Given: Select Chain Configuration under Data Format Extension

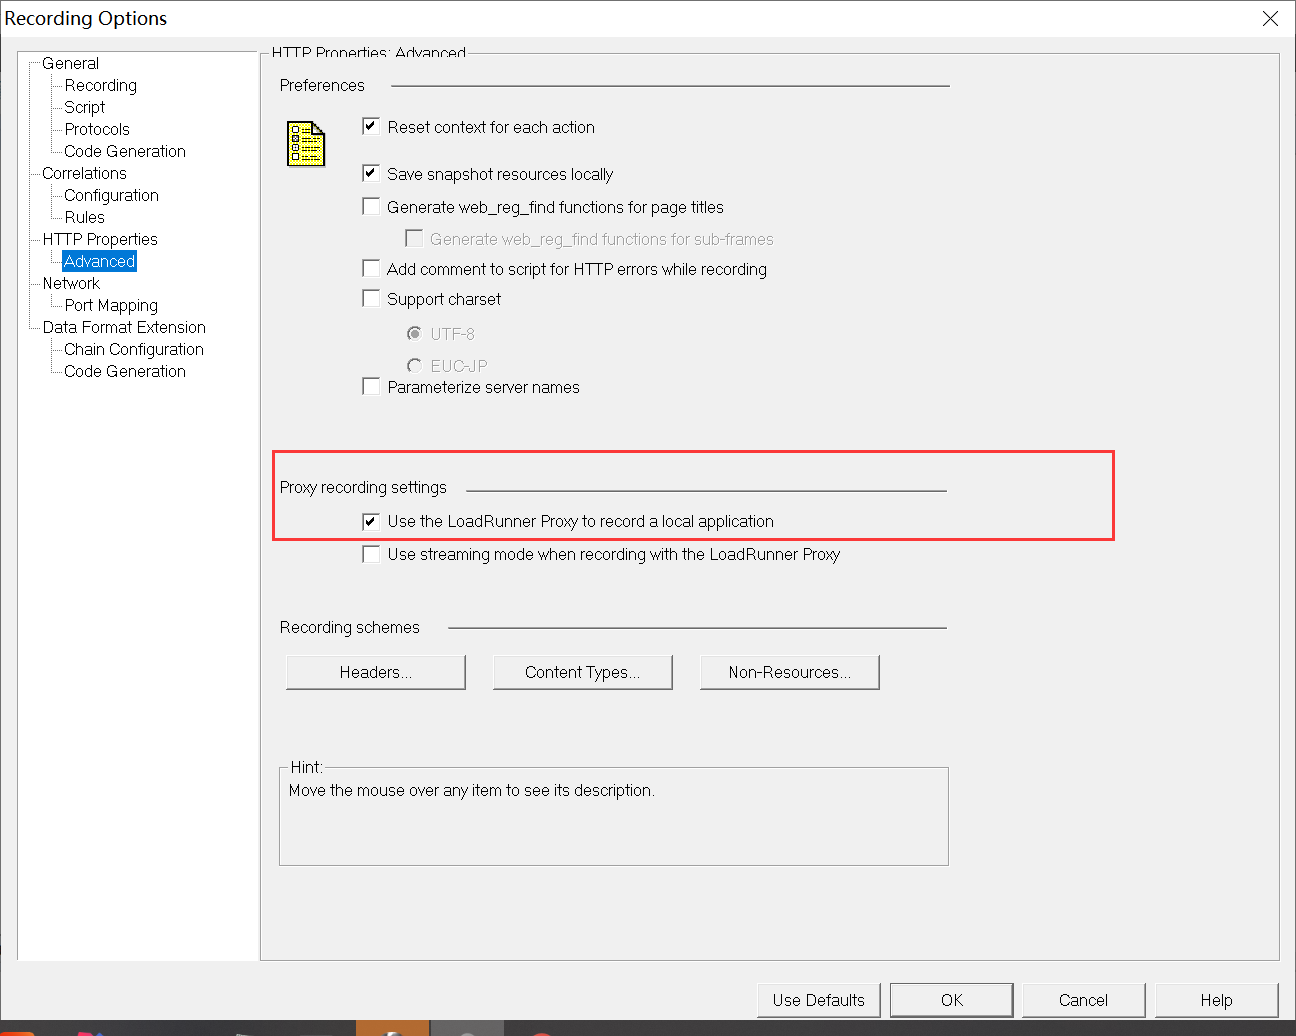Looking at the screenshot, I should click(130, 349).
